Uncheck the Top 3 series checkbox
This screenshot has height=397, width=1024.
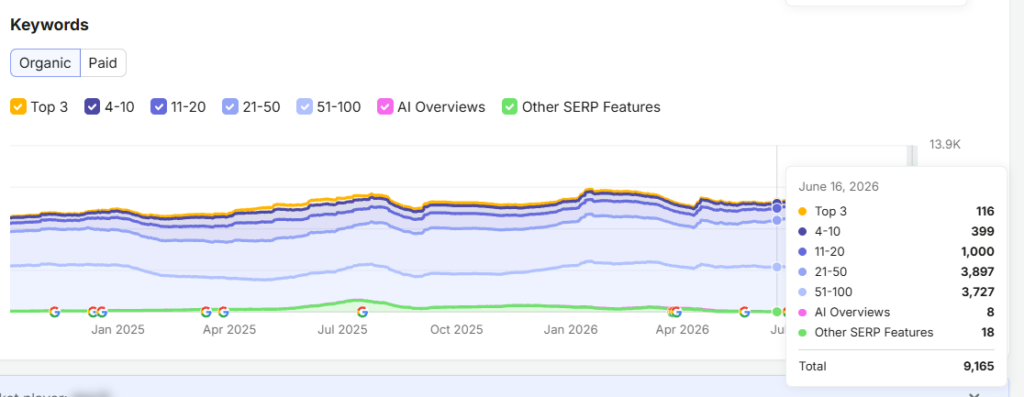coord(18,106)
